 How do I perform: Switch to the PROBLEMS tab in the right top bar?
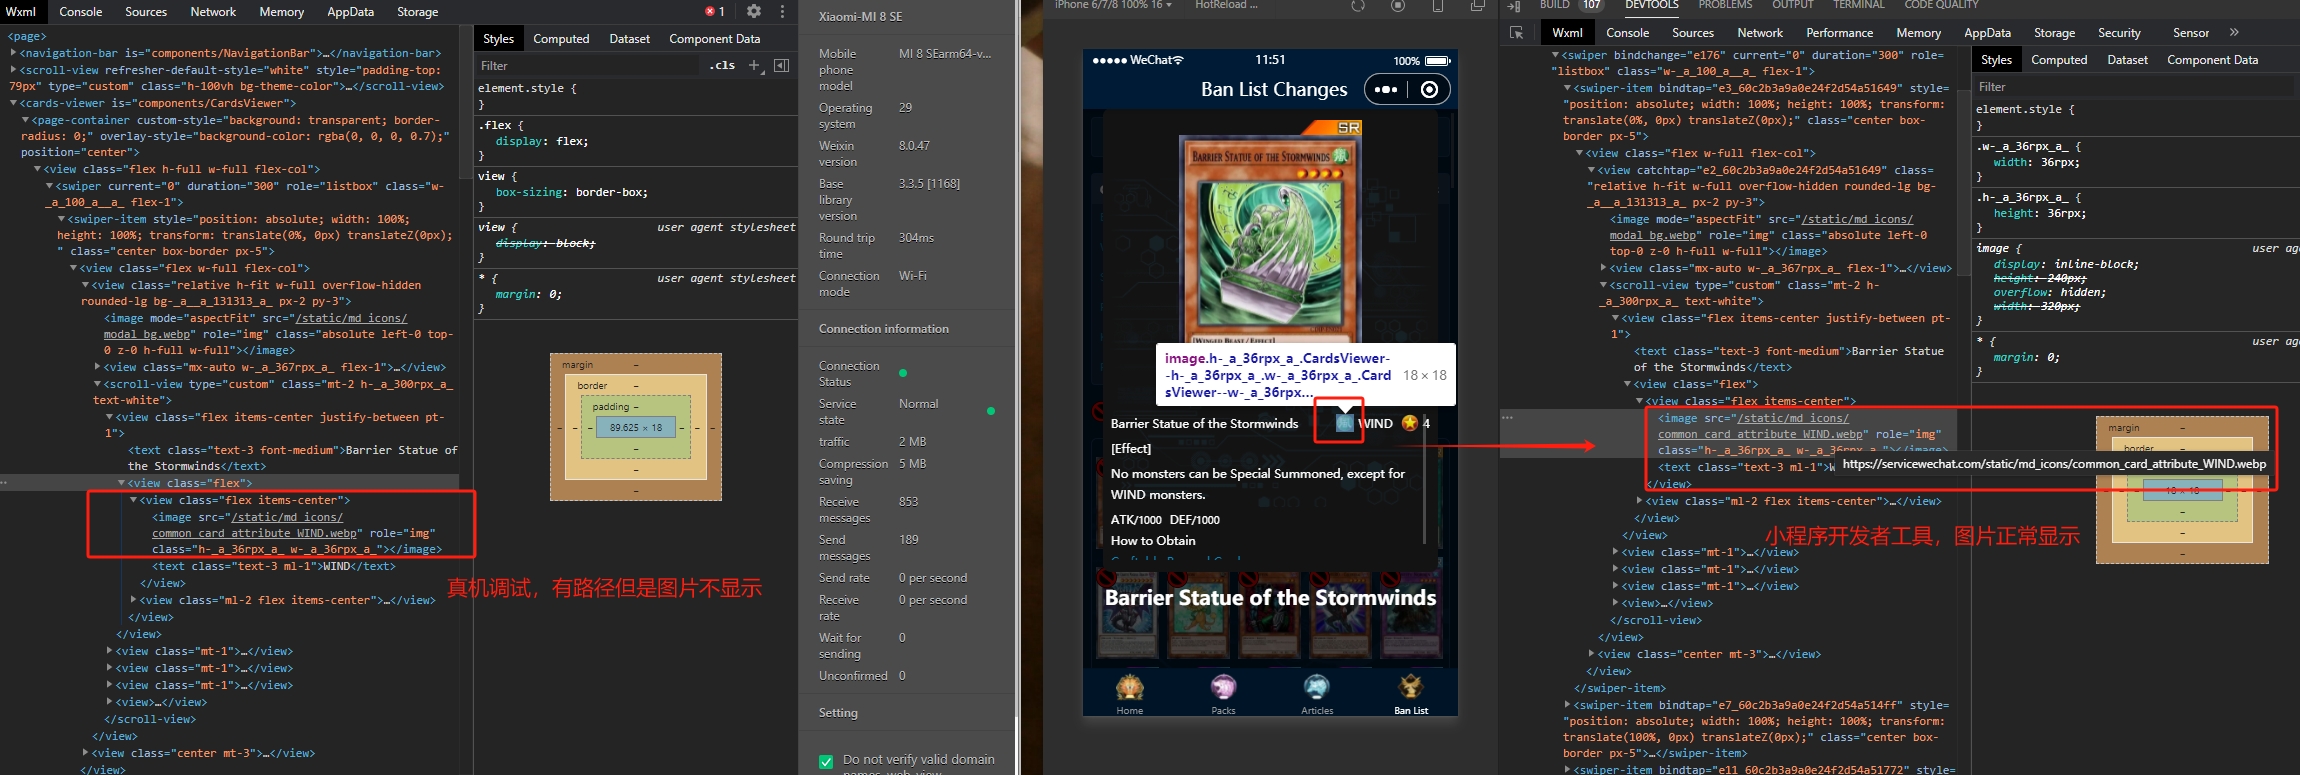click(1725, 5)
